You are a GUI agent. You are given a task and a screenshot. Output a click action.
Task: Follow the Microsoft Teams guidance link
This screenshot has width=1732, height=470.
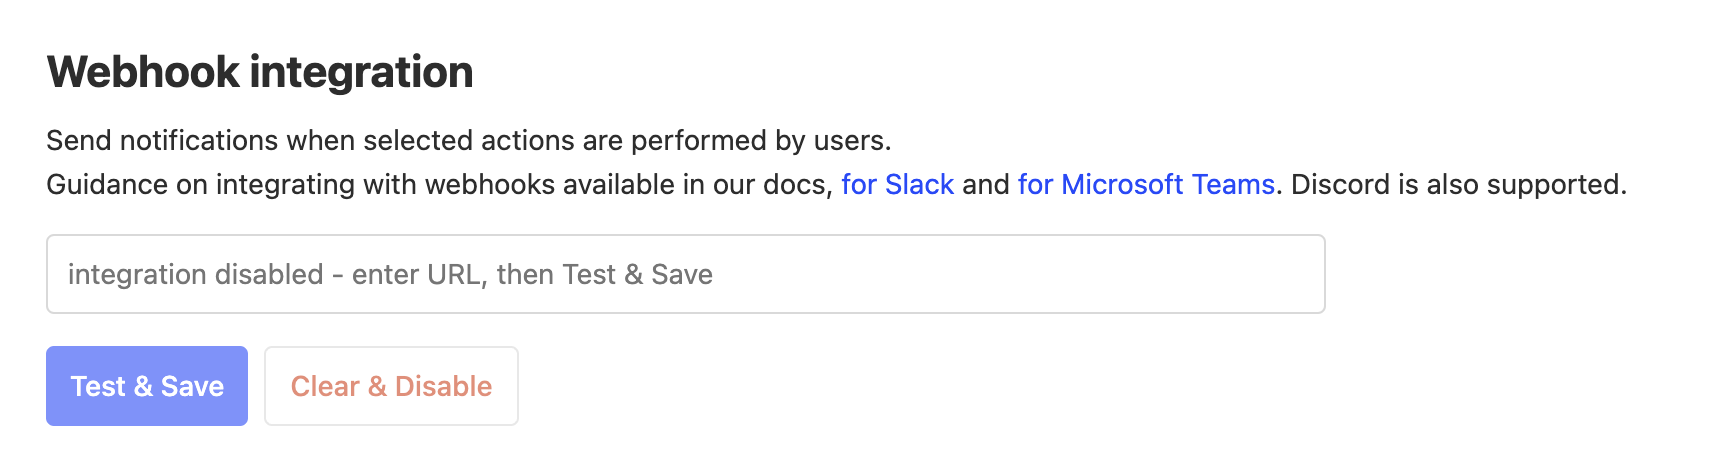1146,185
